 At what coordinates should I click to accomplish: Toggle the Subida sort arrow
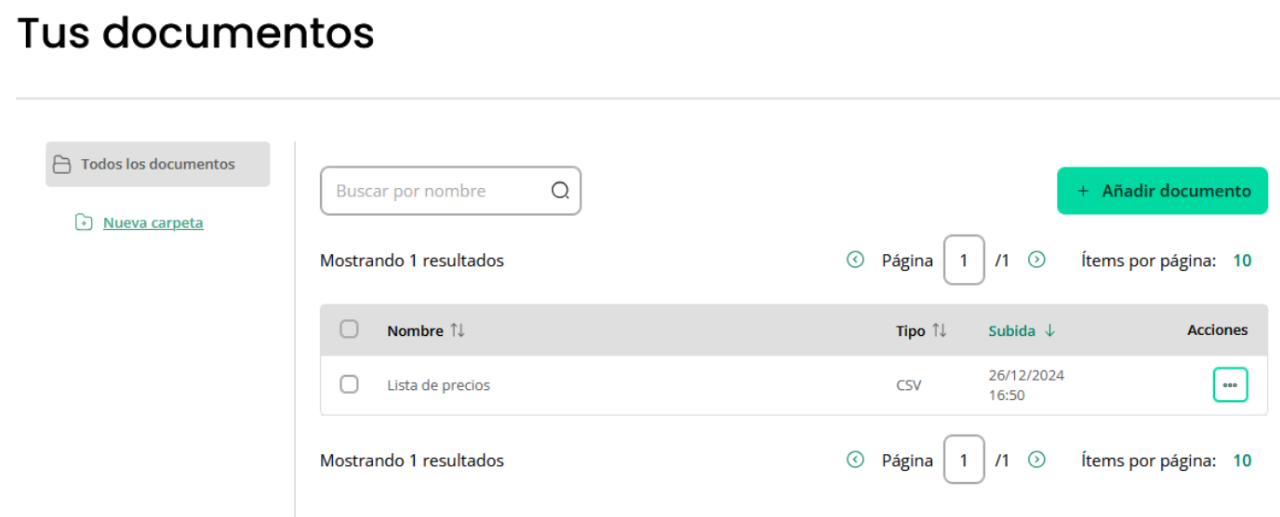pyautogui.click(x=1050, y=331)
